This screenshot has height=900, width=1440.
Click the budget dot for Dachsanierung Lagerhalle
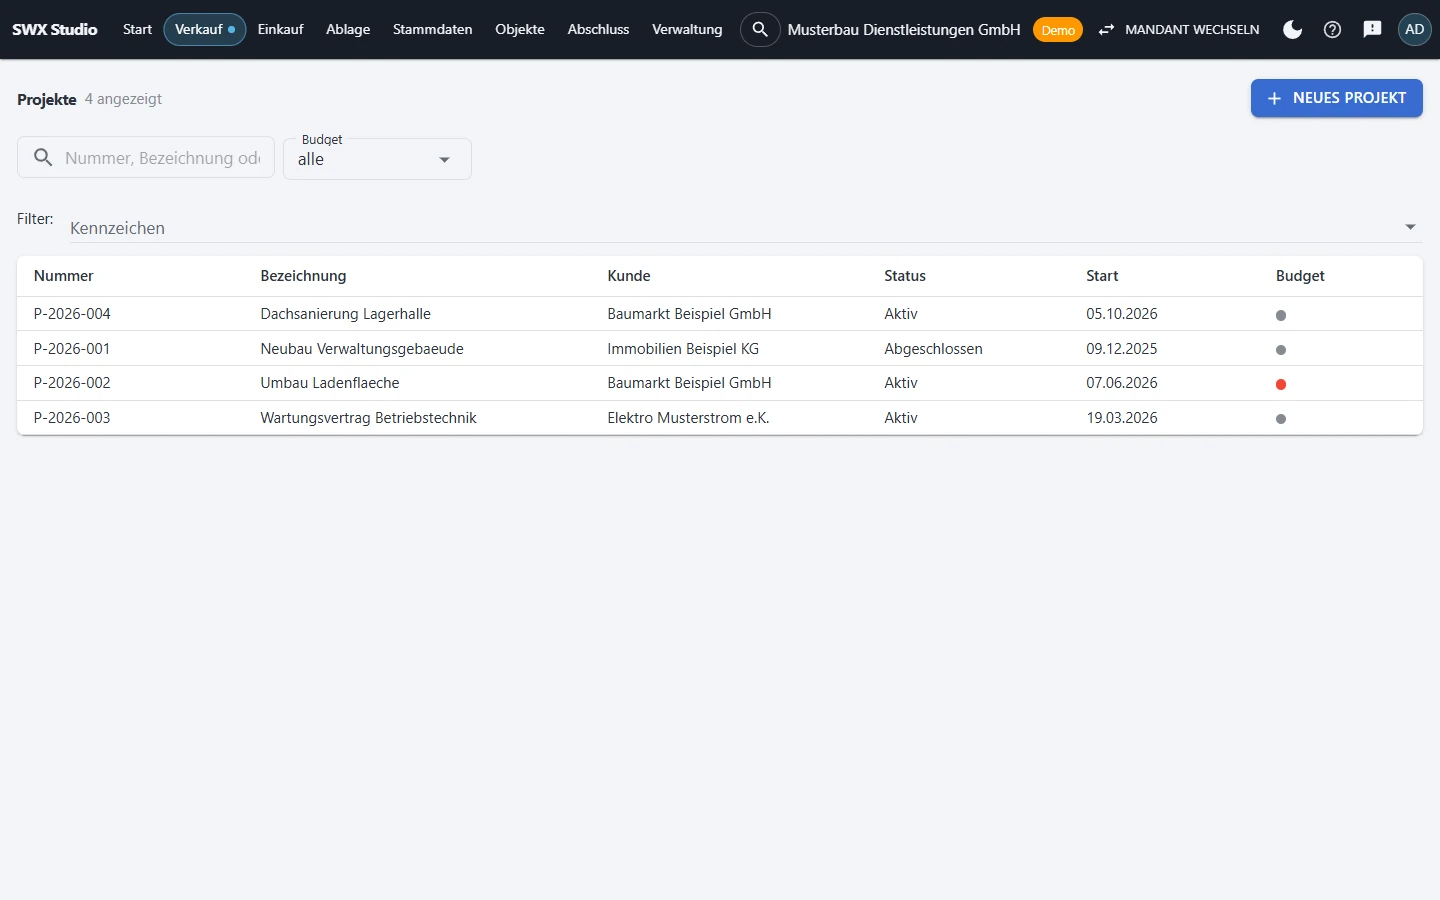click(1281, 315)
